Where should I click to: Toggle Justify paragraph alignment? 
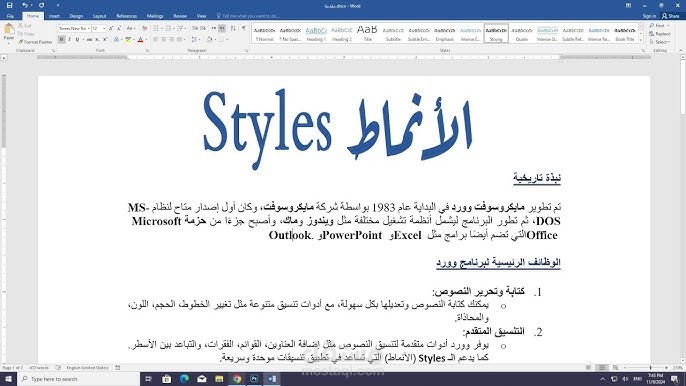tap(179, 40)
